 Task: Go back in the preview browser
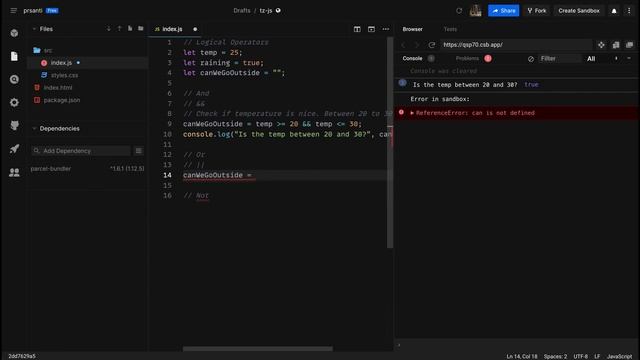[403, 45]
